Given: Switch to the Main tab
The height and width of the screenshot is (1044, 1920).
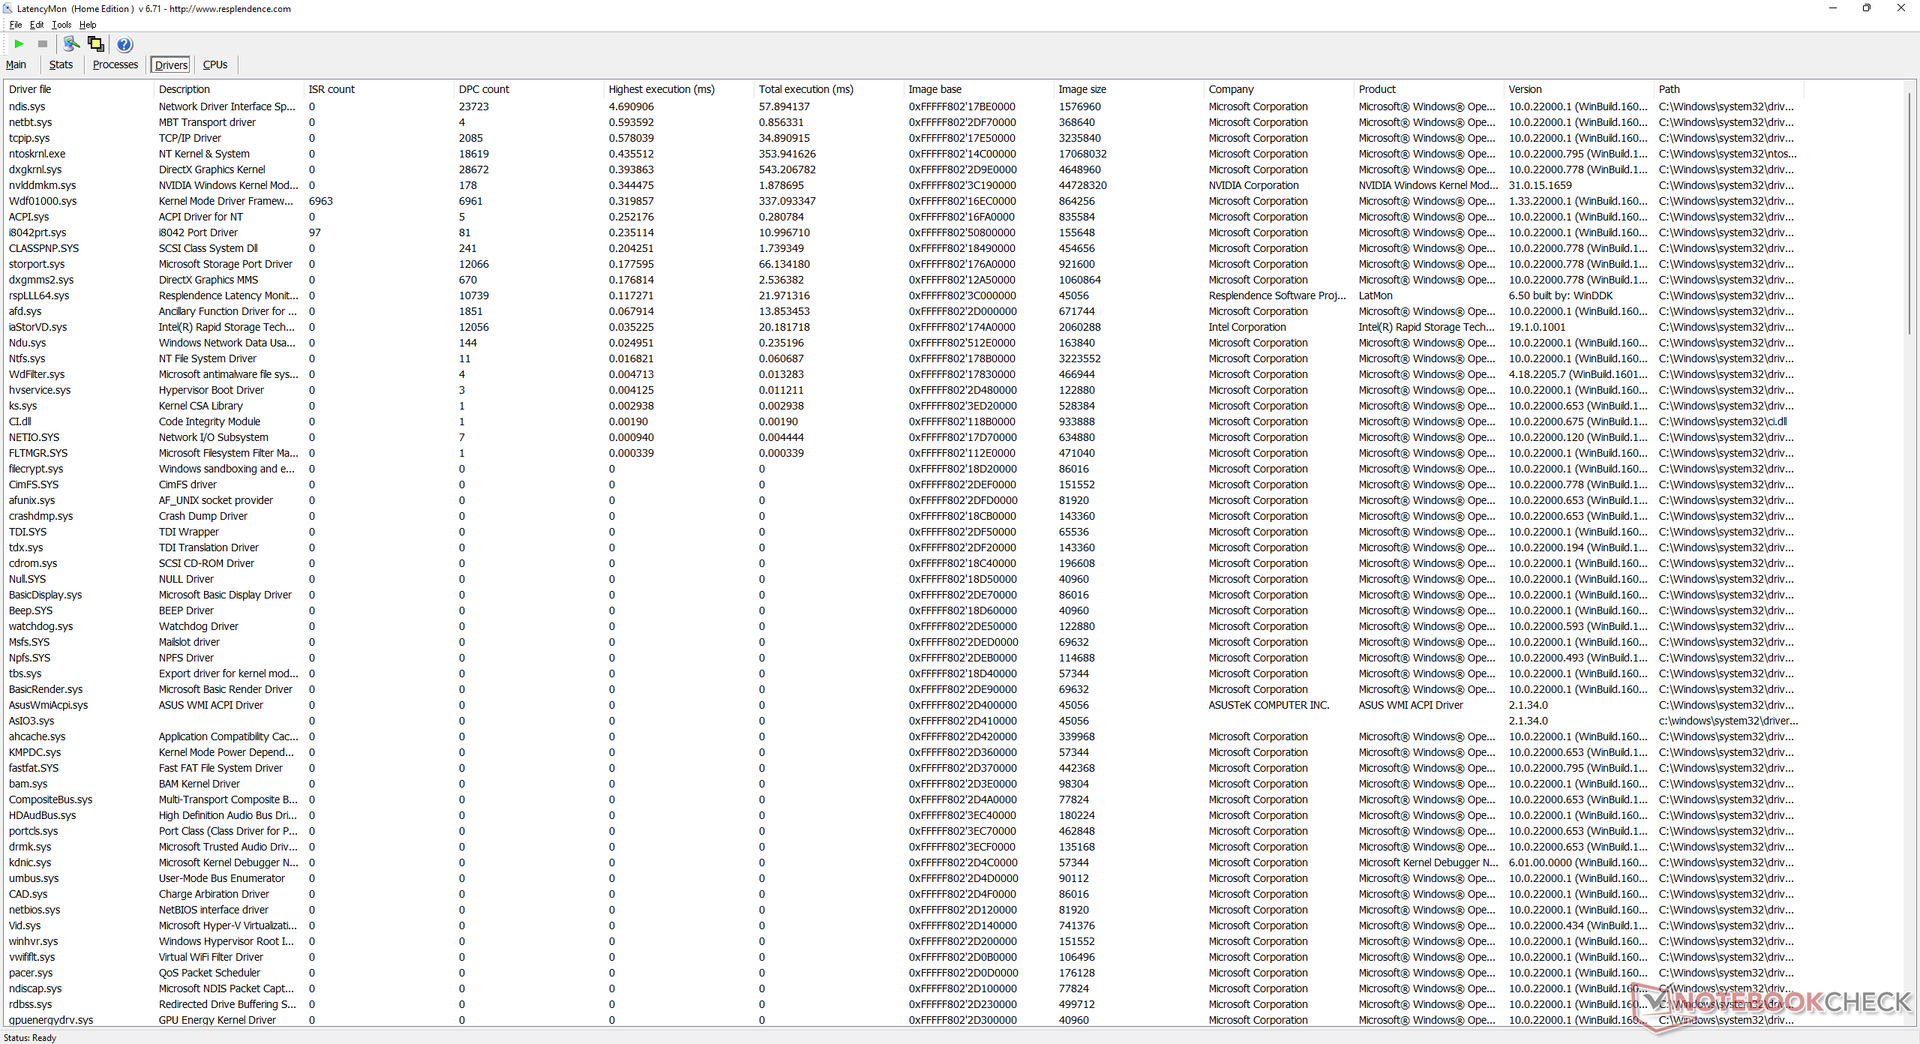Looking at the screenshot, I should tap(16, 65).
